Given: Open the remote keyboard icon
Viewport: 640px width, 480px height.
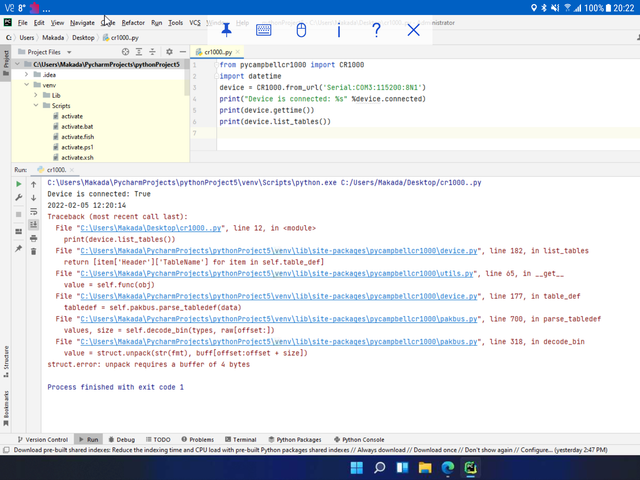Looking at the screenshot, I should click(264, 30).
